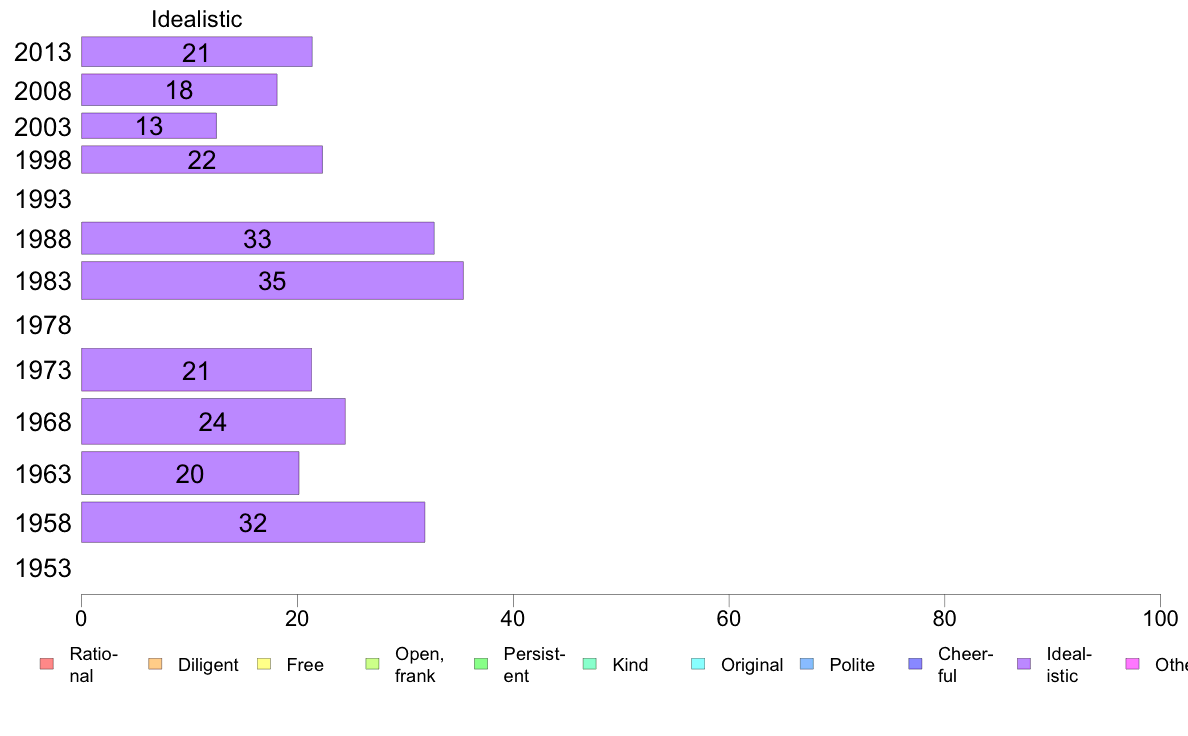Click the 1993 year axis label
The height and width of the screenshot is (736, 1188).
coord(43,199)
